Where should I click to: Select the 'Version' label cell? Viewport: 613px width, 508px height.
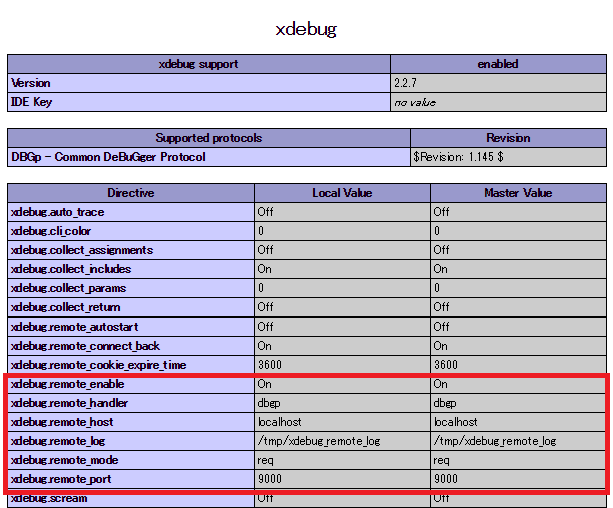[x=199, y=83]
